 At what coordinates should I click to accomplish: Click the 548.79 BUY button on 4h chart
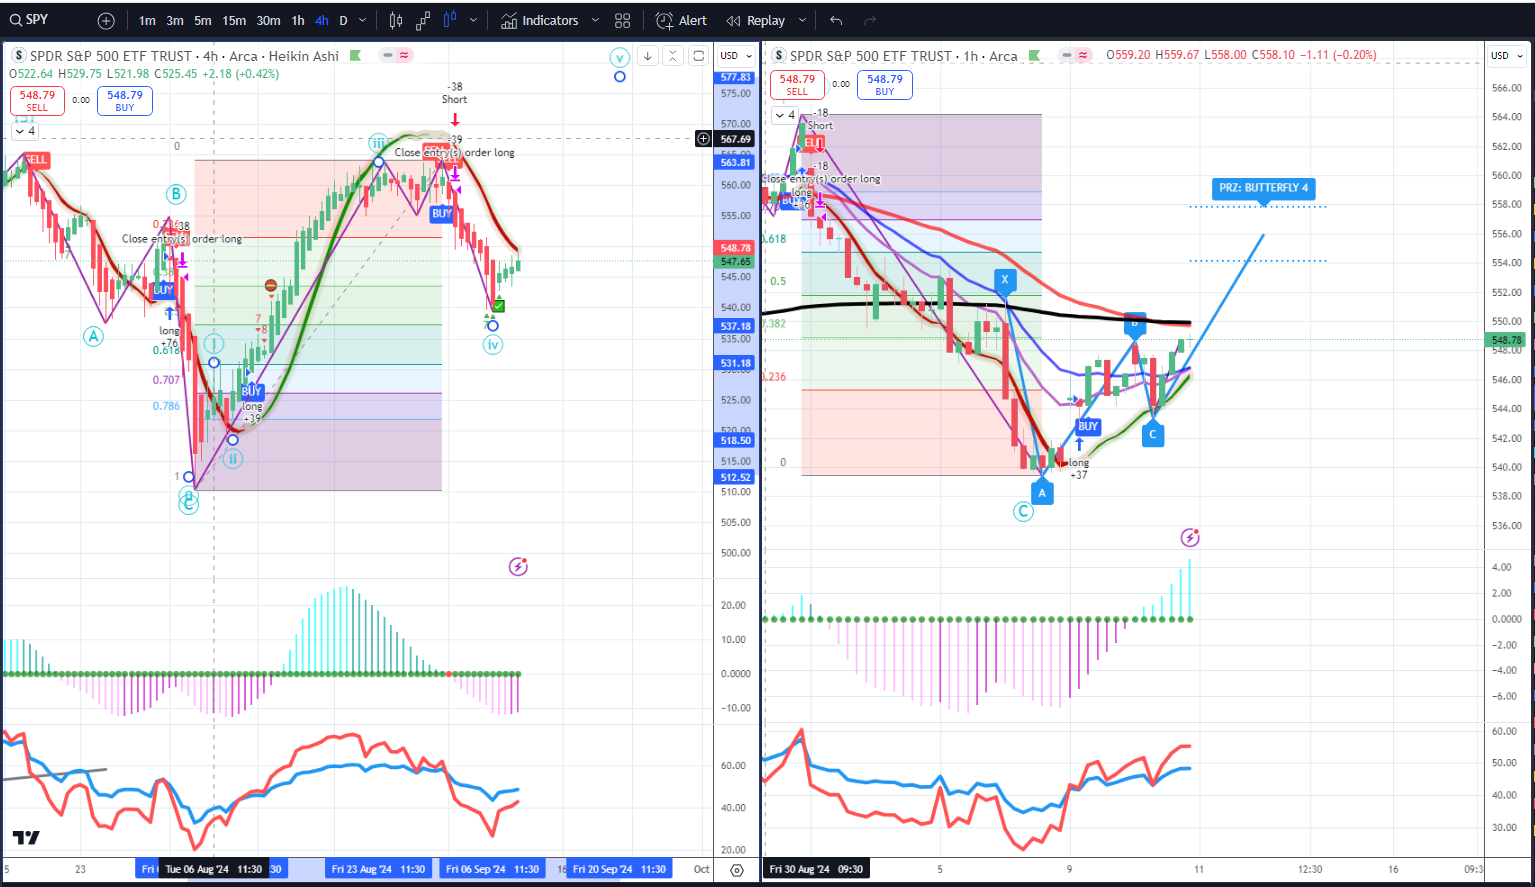[125, 101]
